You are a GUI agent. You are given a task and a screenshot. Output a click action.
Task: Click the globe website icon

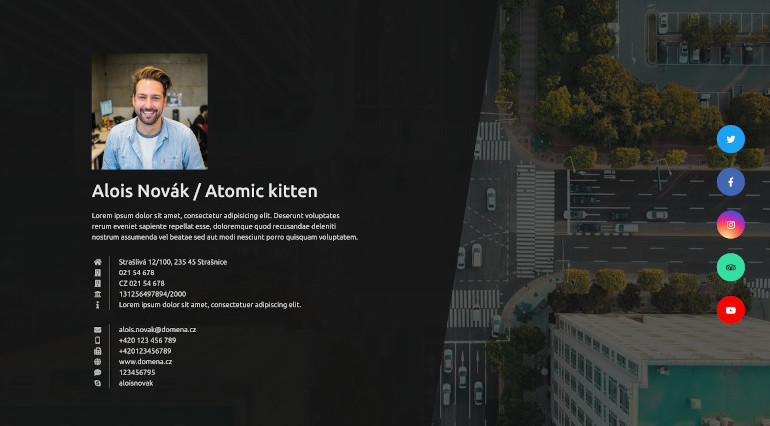pos(98,362)
